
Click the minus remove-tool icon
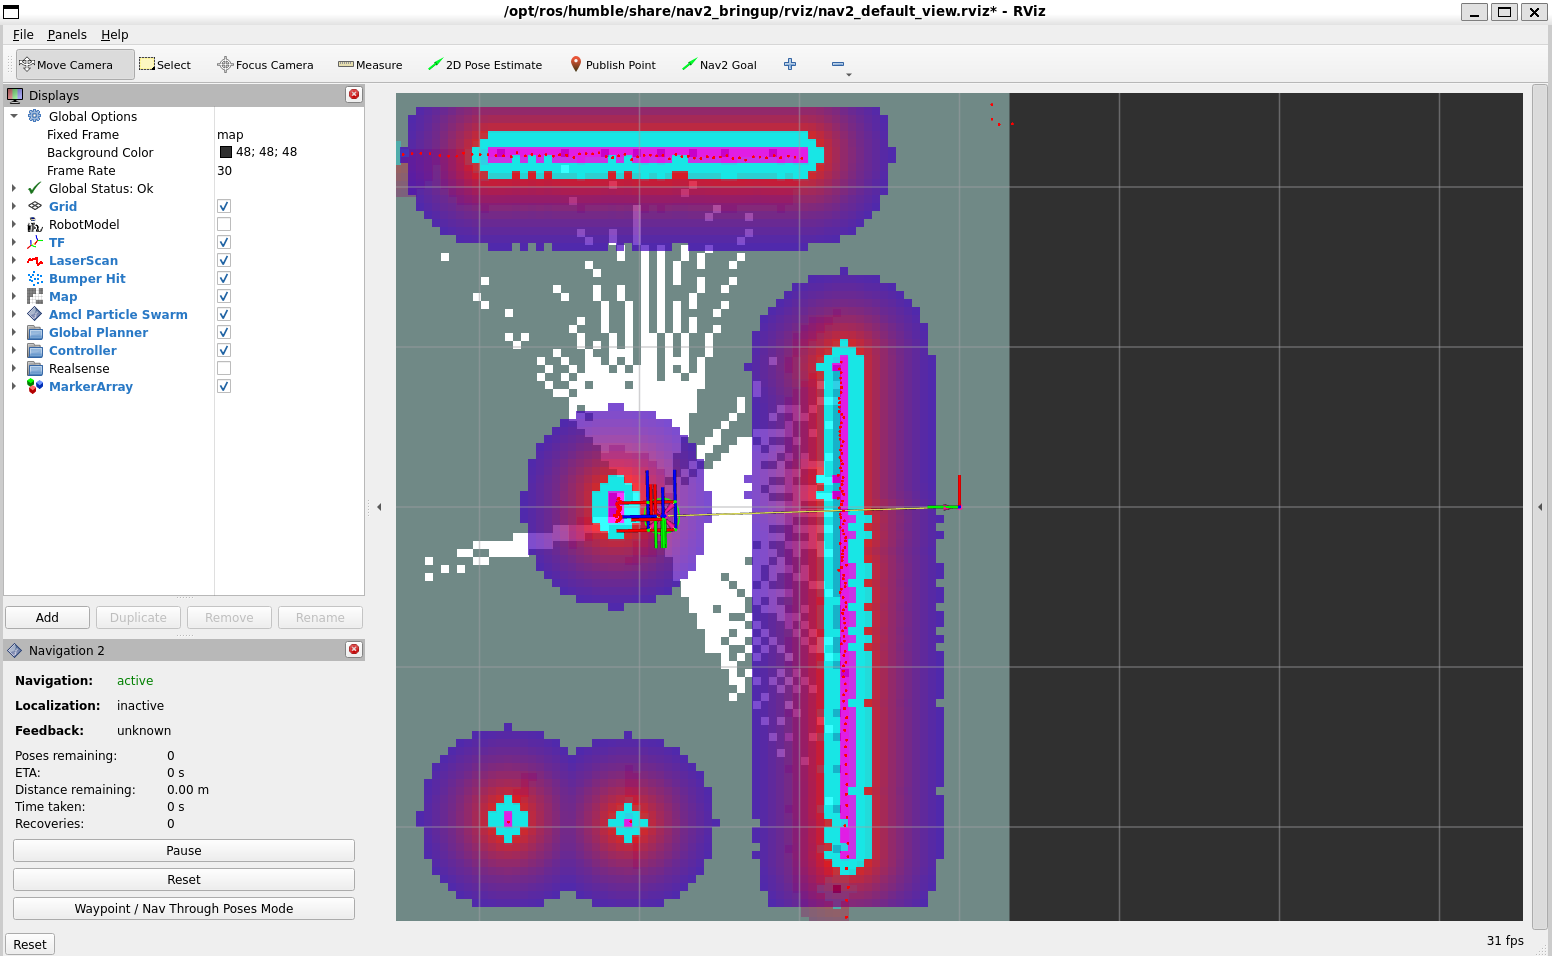click(838, 64)
